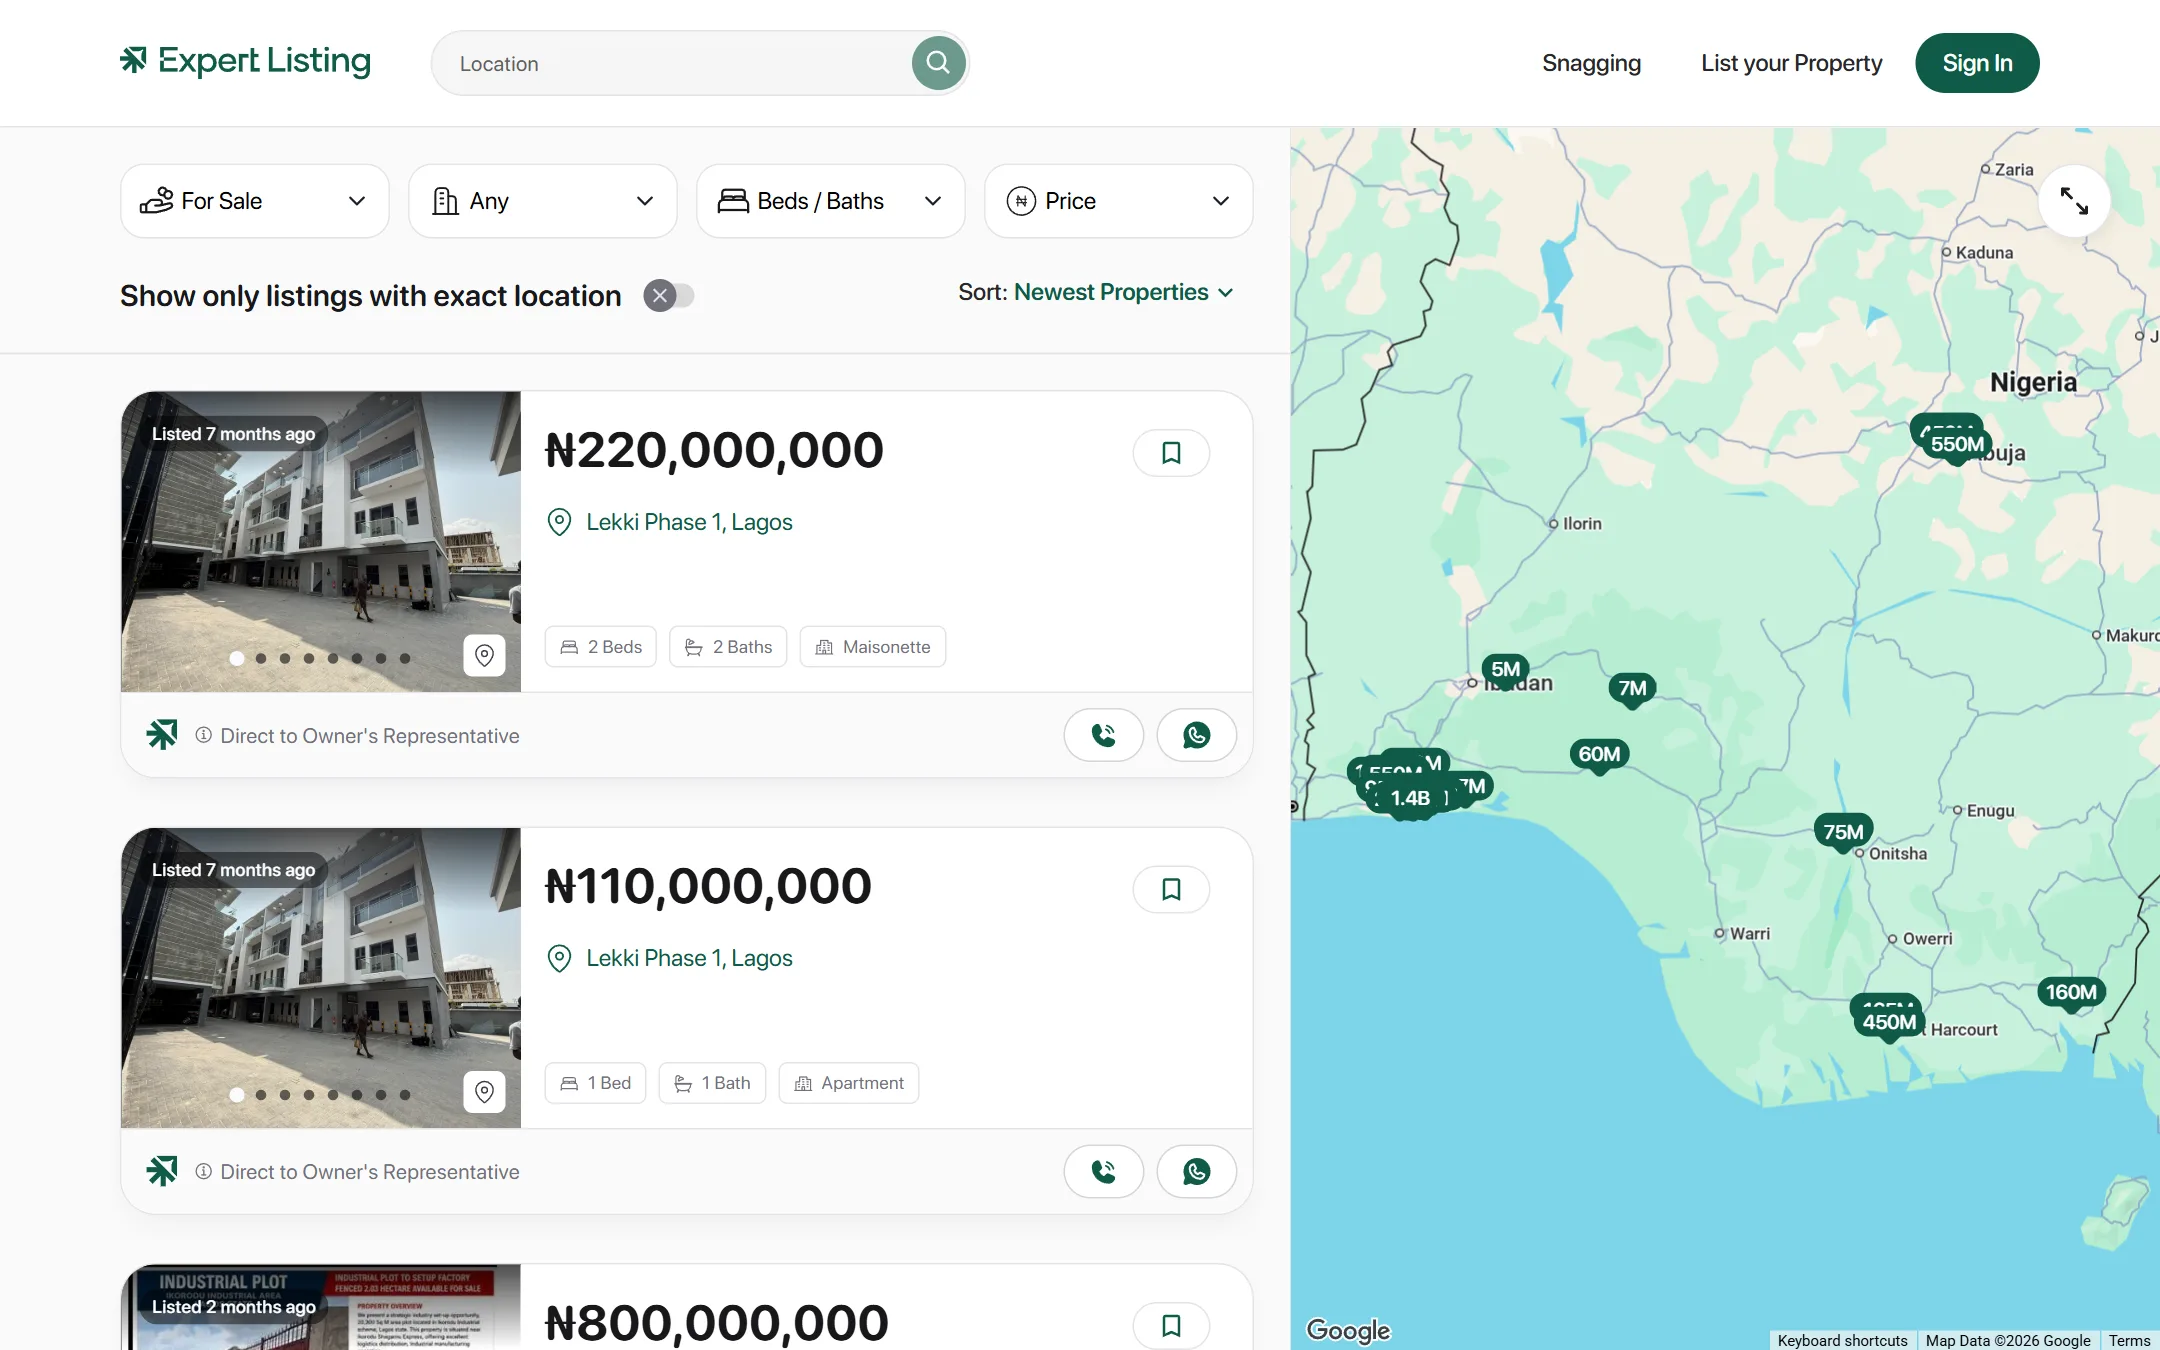Toggle exact location listings switch

tap(669, 296)
